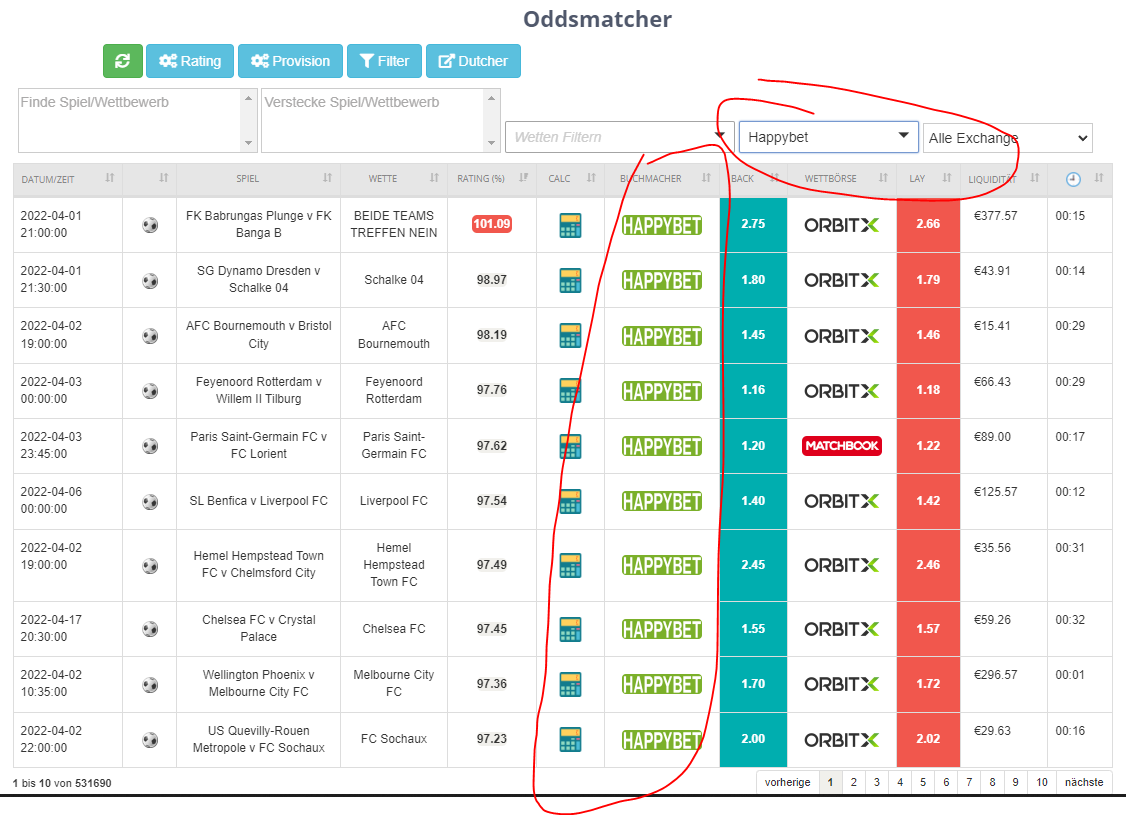Click Happybet logo in US Quevilly-Rouen row
Screen dimensions: 1126x815
pos(662,740)
